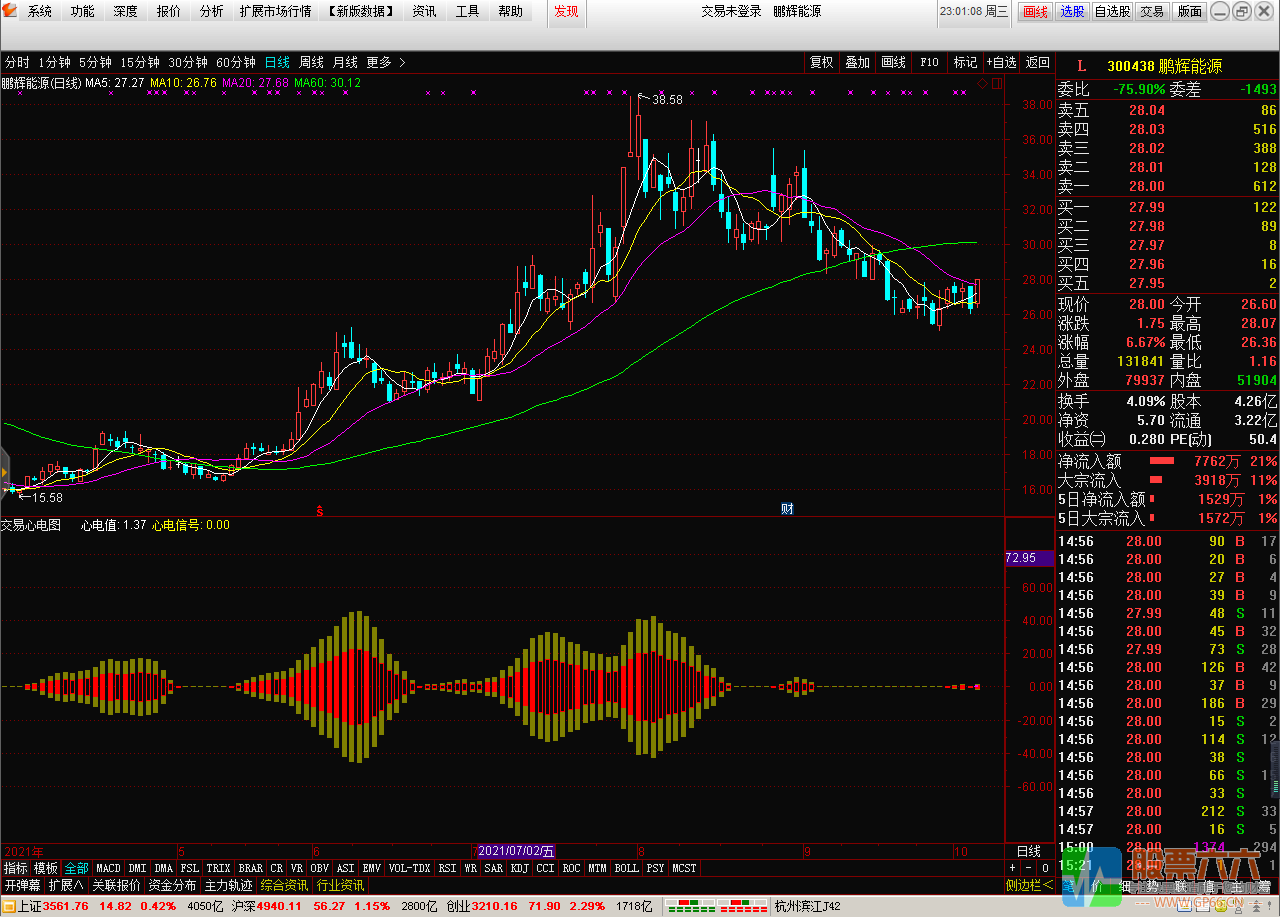Add stock to watchlist with +自选
This screenshot has width=1280, height=917.
pyautogui.click(x=1001, y=62)
